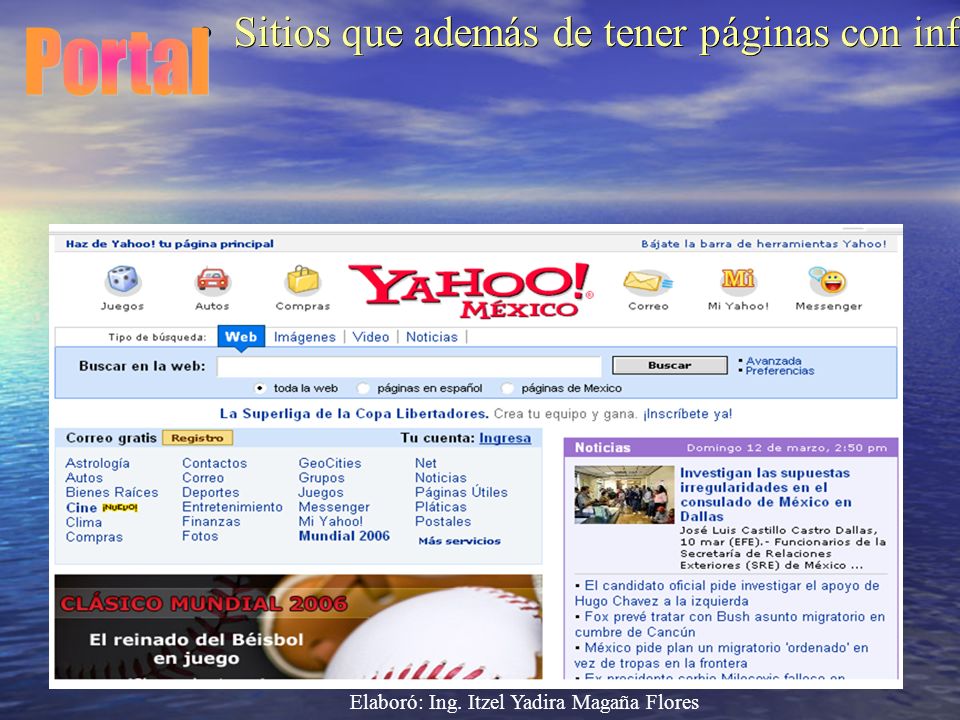
Task: Open news link about plan migratorio 'ordenado'
Action: click(721, 656)
